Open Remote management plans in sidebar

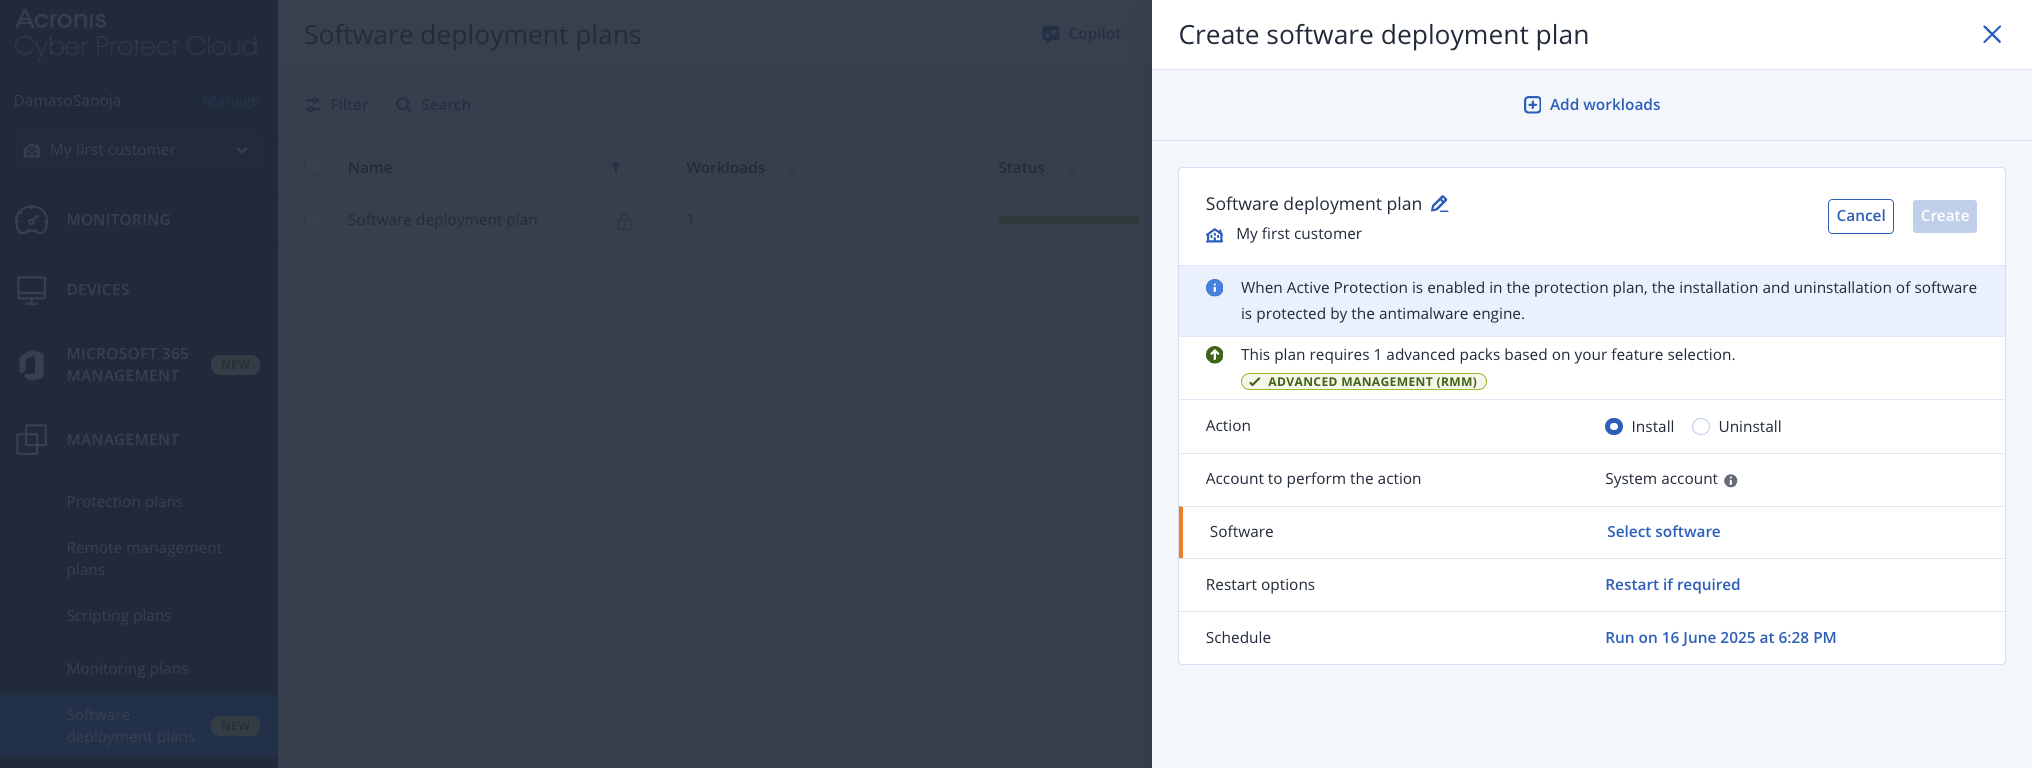tap(144, 559)
